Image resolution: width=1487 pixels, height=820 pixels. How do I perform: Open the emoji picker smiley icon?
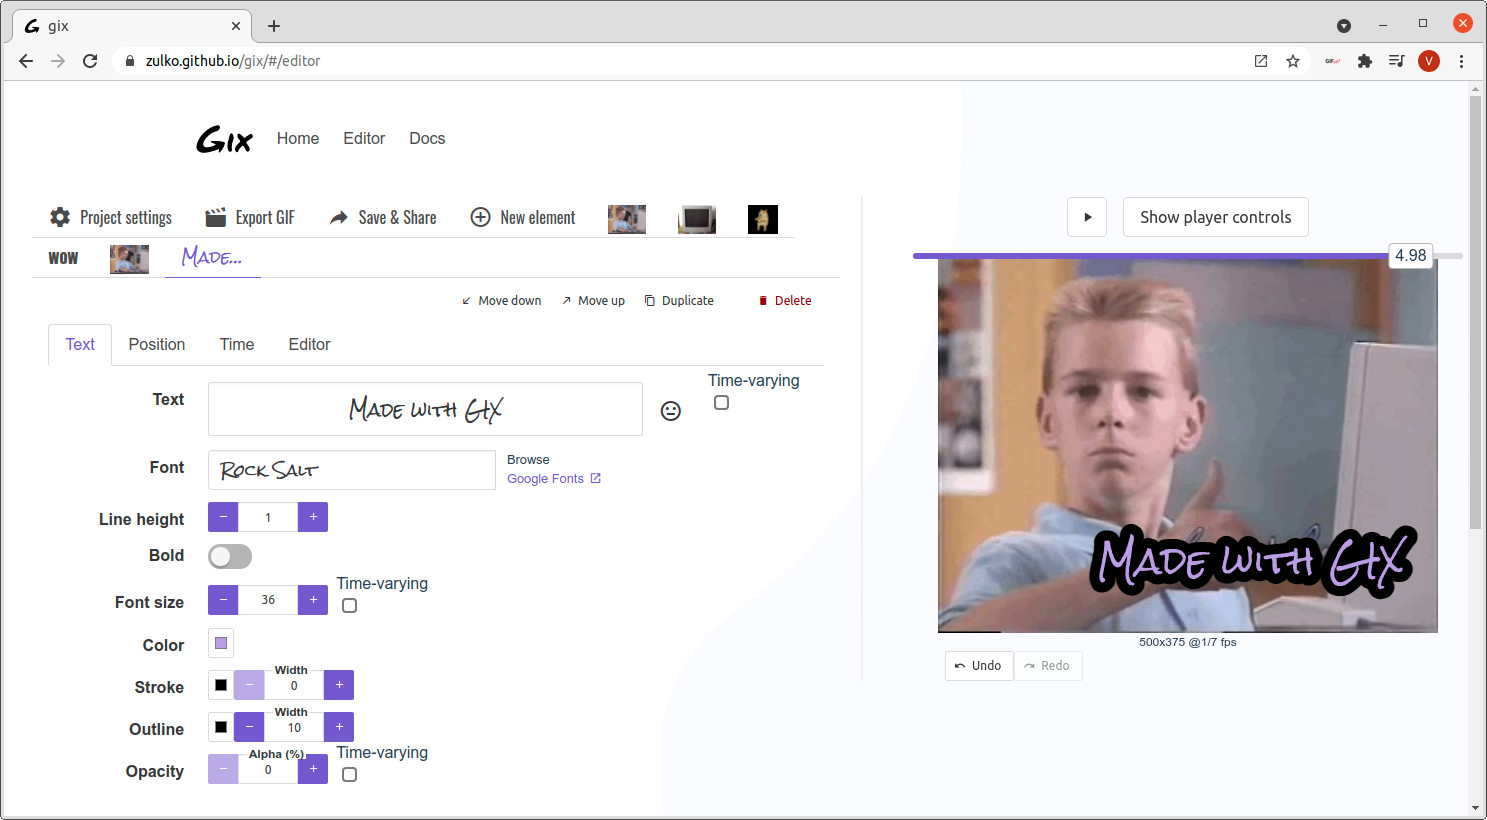click(671, 411)
